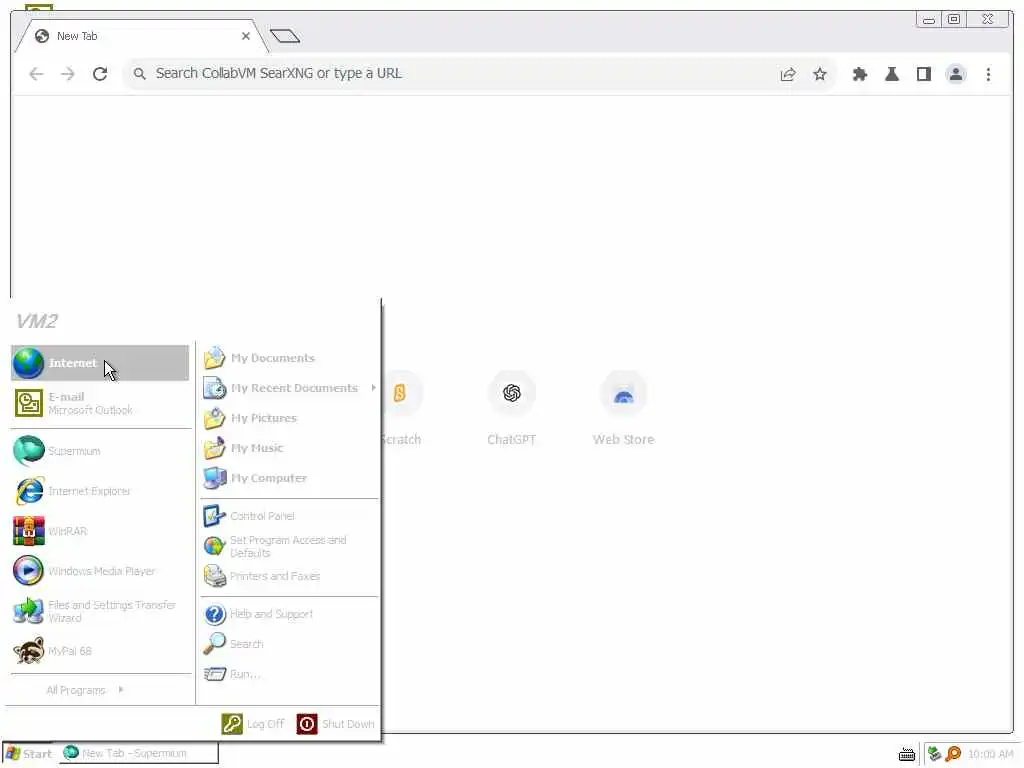Click the network tray icon
Viewport: 1024px width, 768px height.
[935, 754]
